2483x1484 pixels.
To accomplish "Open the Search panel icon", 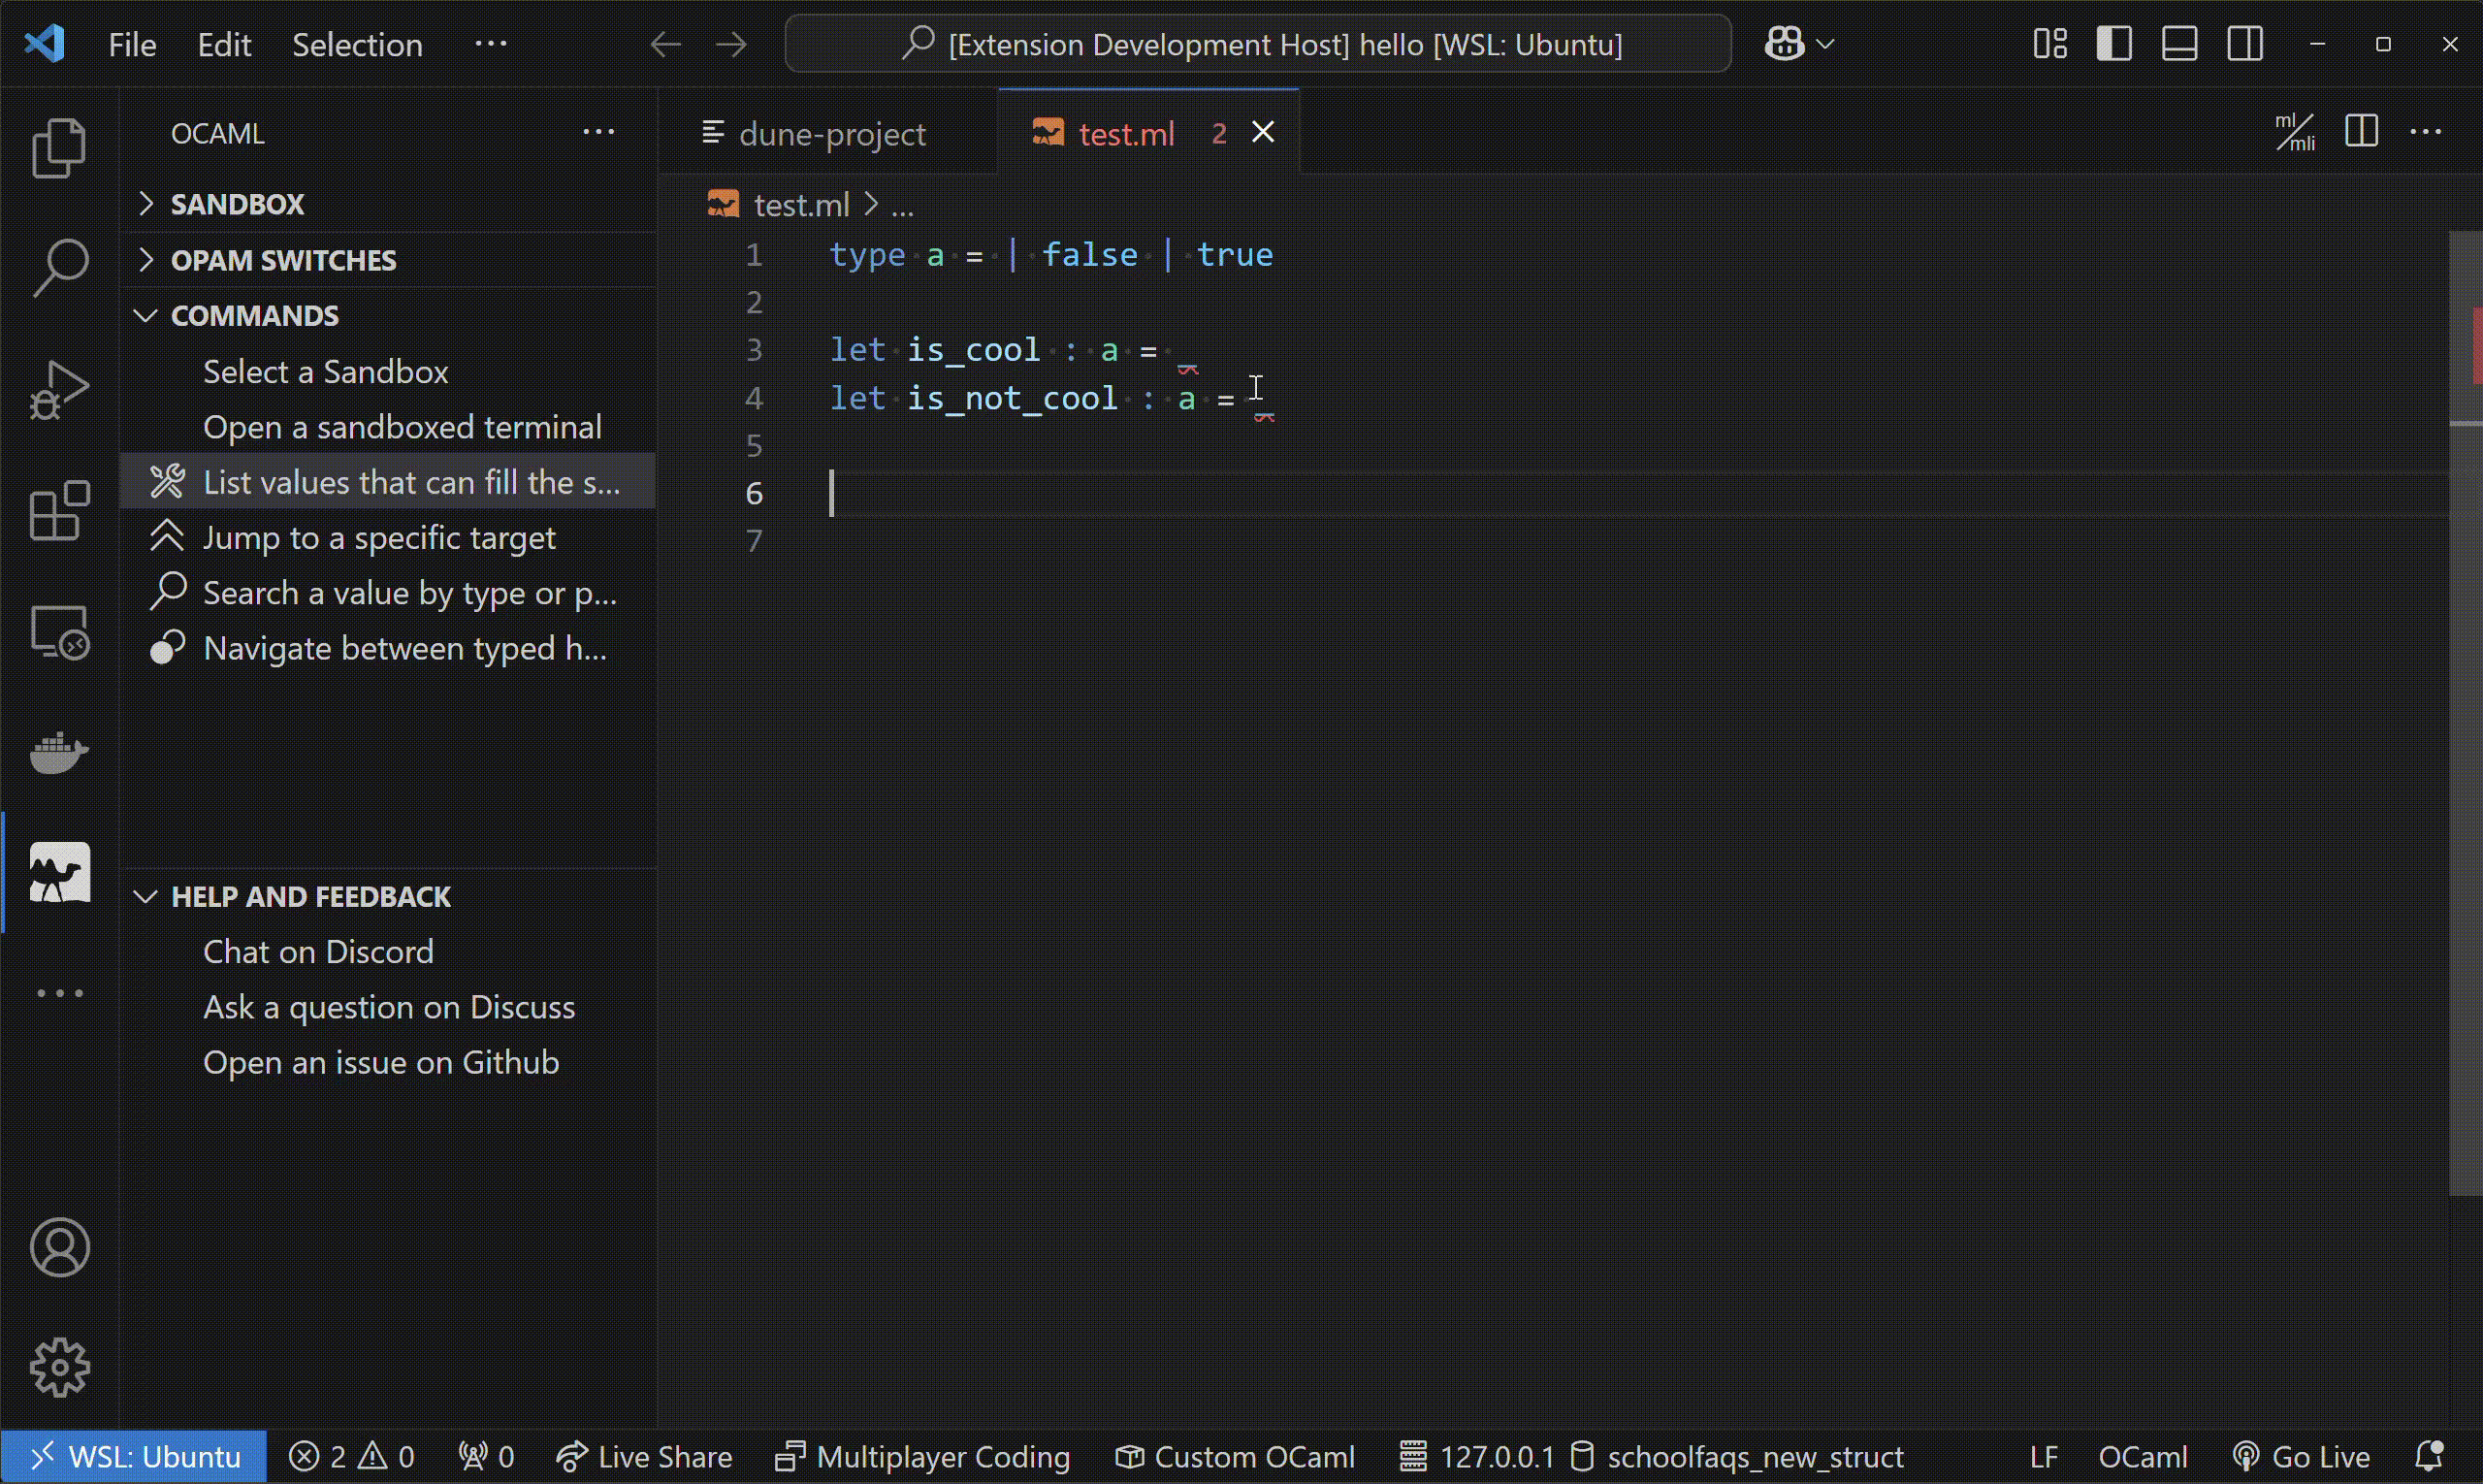I will 60,265.
